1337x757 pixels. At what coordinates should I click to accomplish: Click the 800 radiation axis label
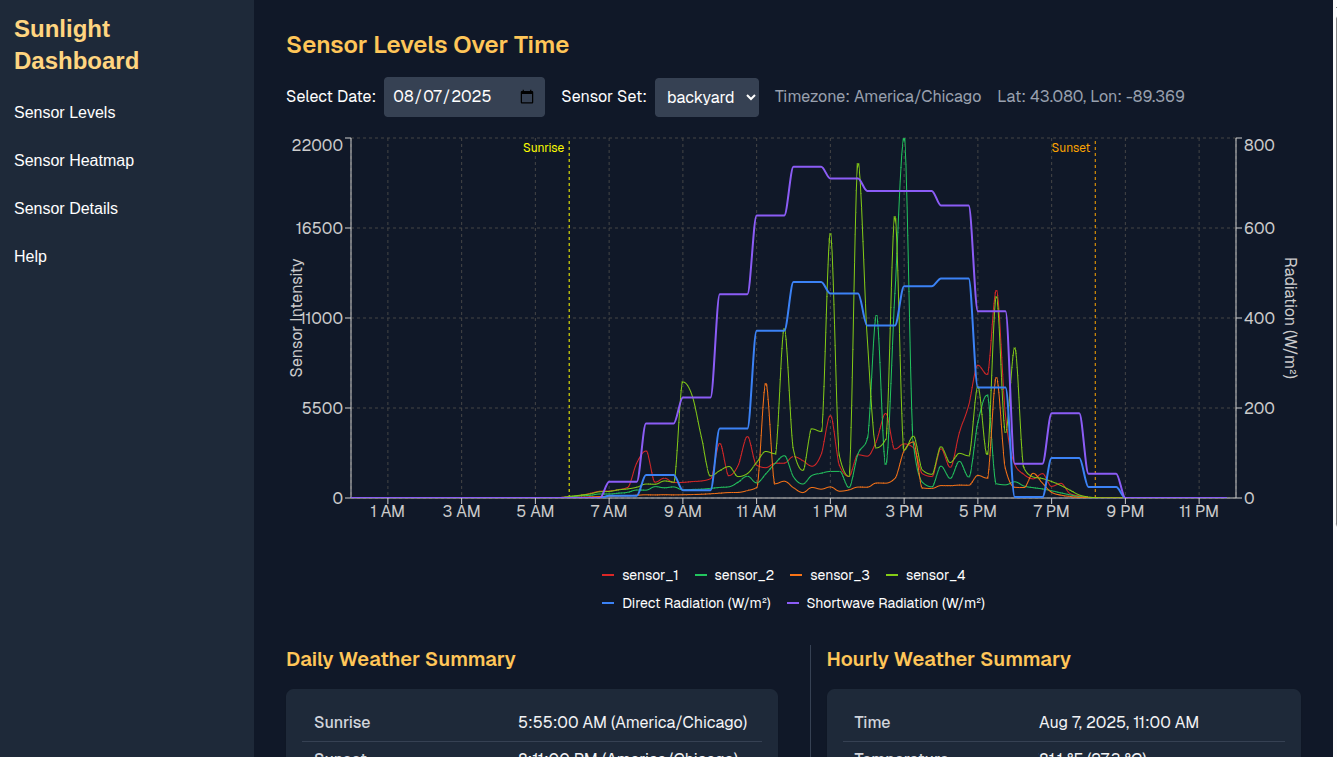tap(1260, 145)
